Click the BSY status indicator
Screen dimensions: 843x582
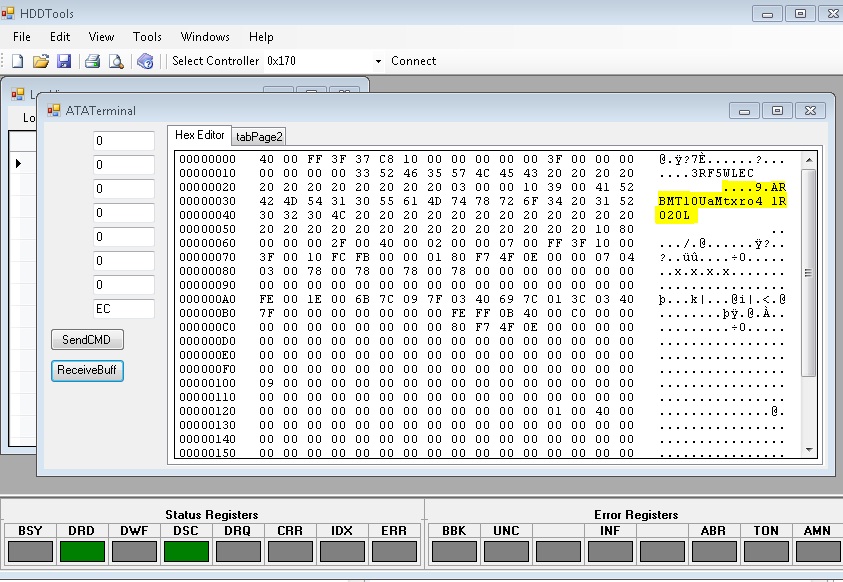[31, 552]
